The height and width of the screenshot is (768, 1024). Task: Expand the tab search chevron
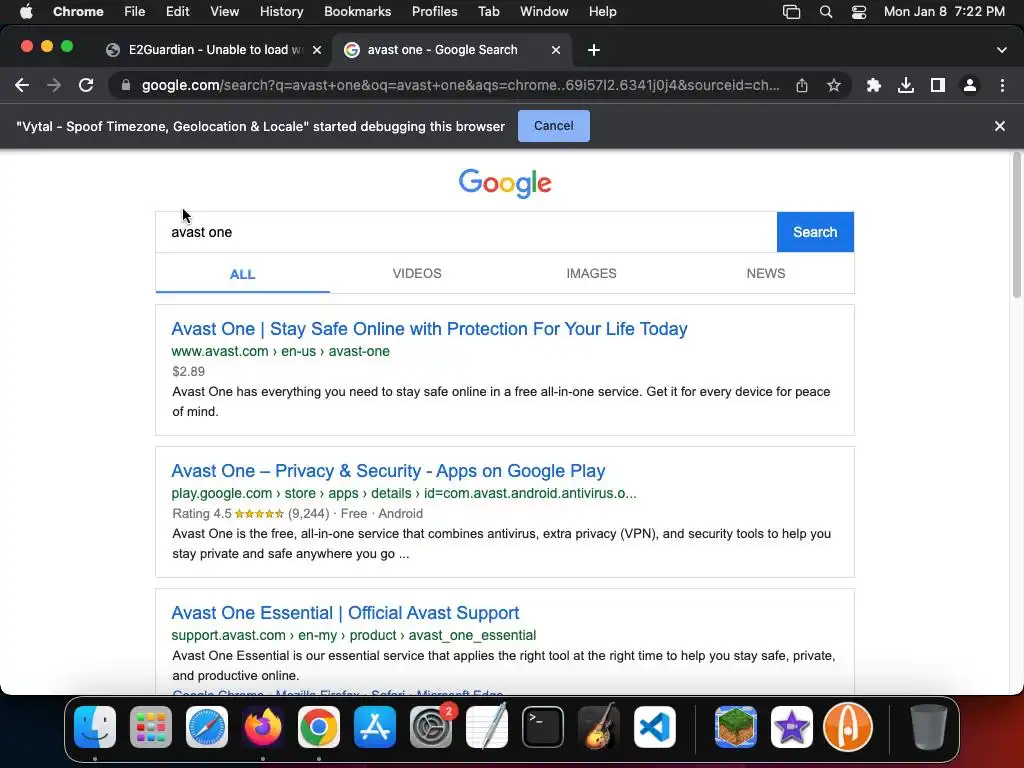pos(1002,50)
